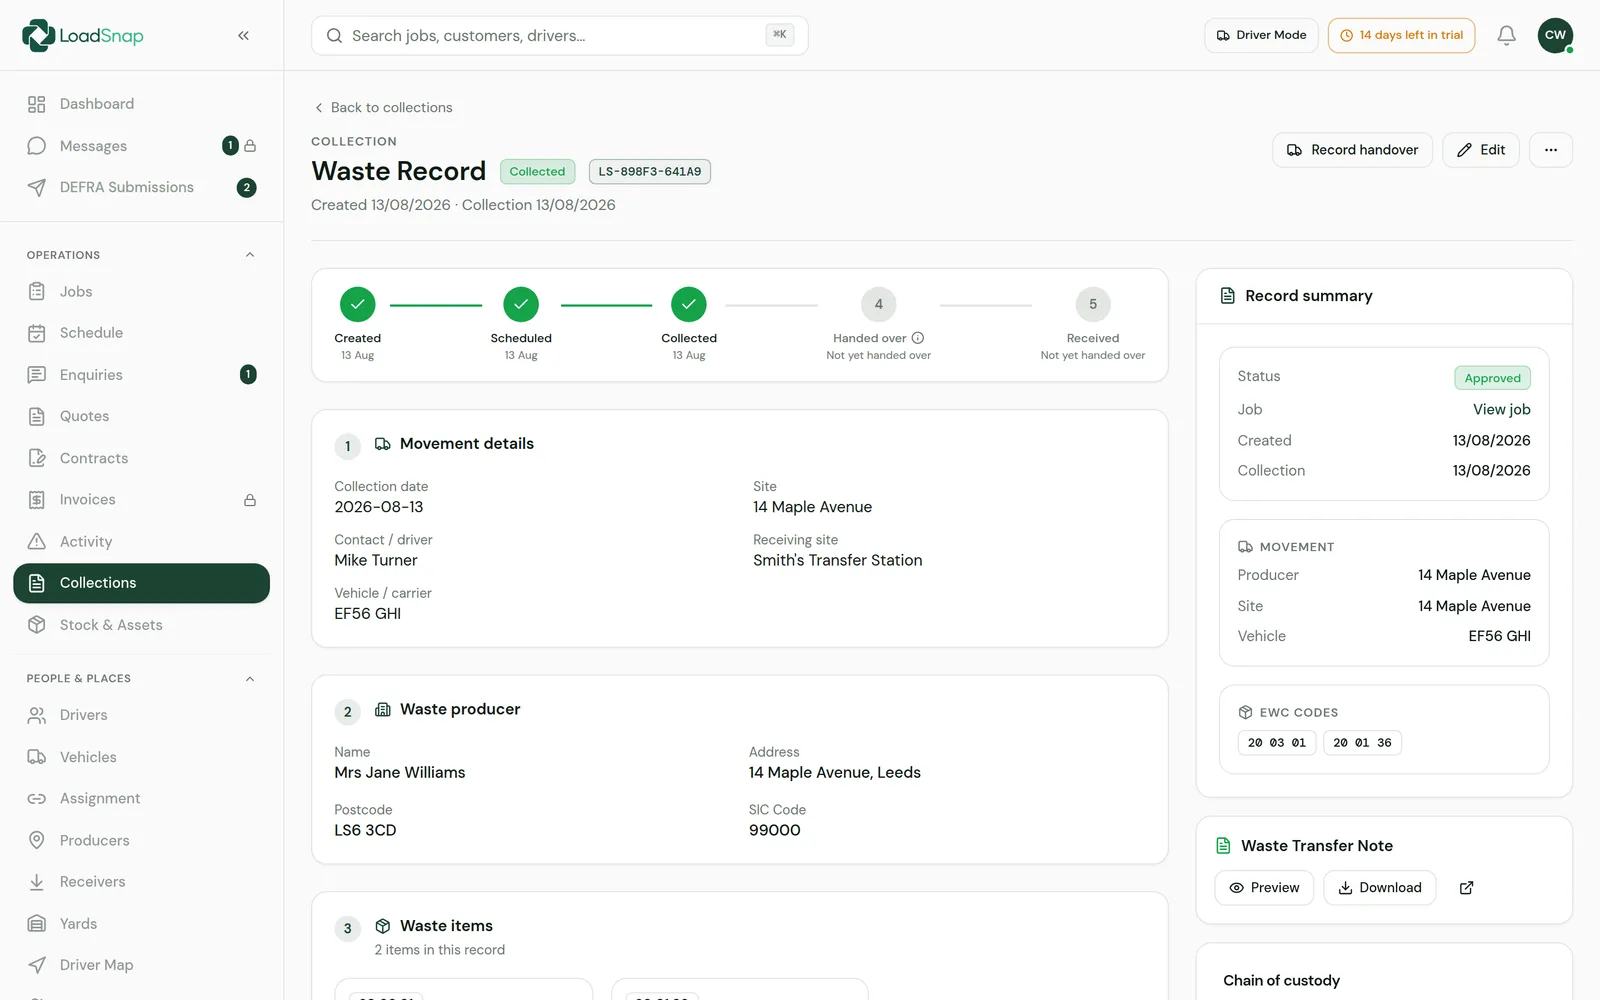
Task: Click the Approved status badge
Action: (x=1492, y=378)
